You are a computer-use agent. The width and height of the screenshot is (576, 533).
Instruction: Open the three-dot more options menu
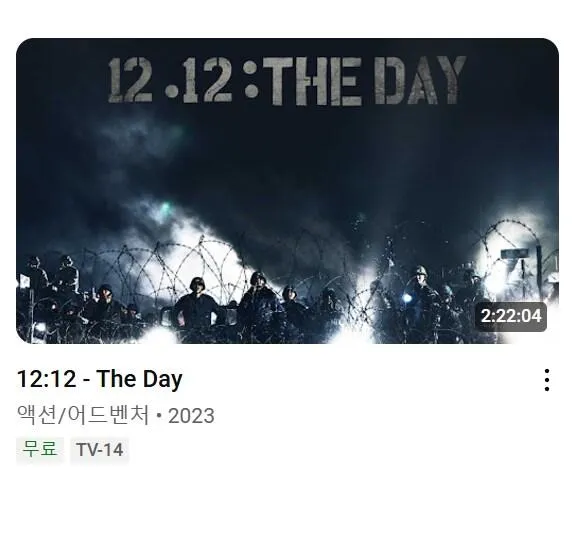[547, 380]
